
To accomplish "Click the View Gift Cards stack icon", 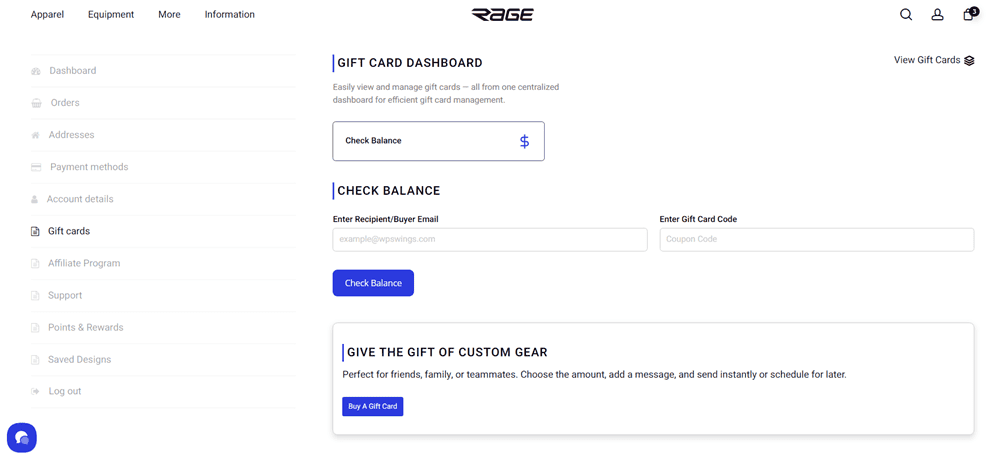I will point(969,61).
